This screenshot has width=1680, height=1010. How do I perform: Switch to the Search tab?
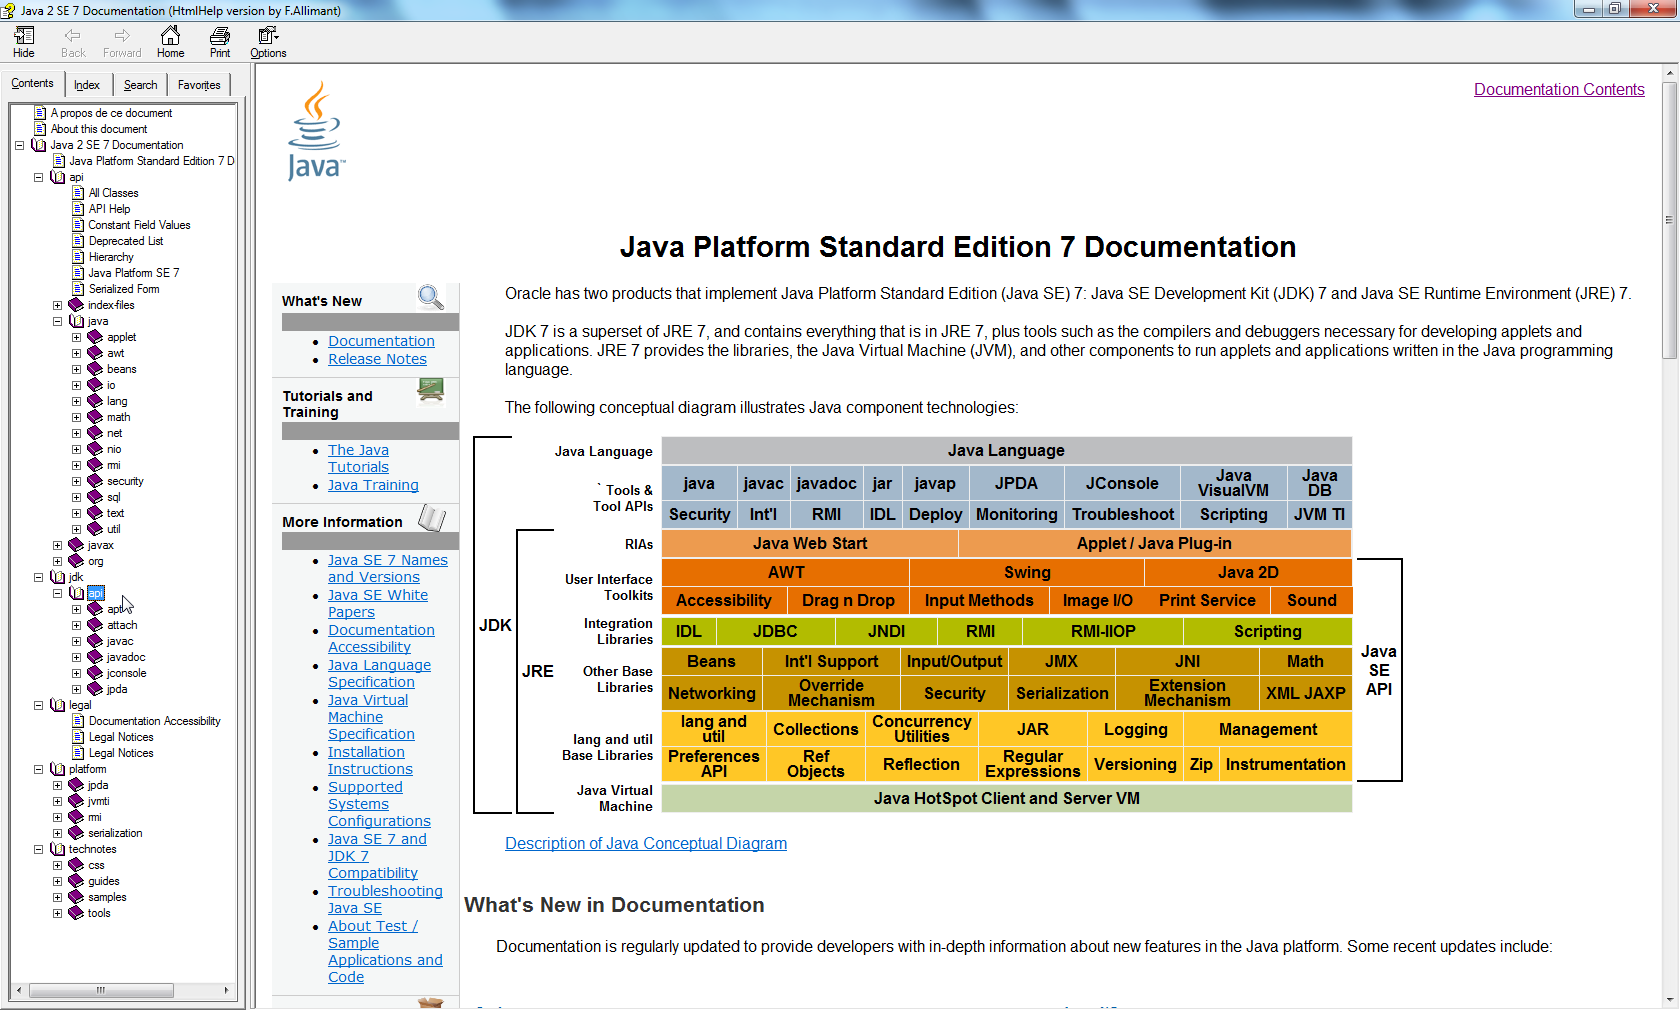click(140, 85)
